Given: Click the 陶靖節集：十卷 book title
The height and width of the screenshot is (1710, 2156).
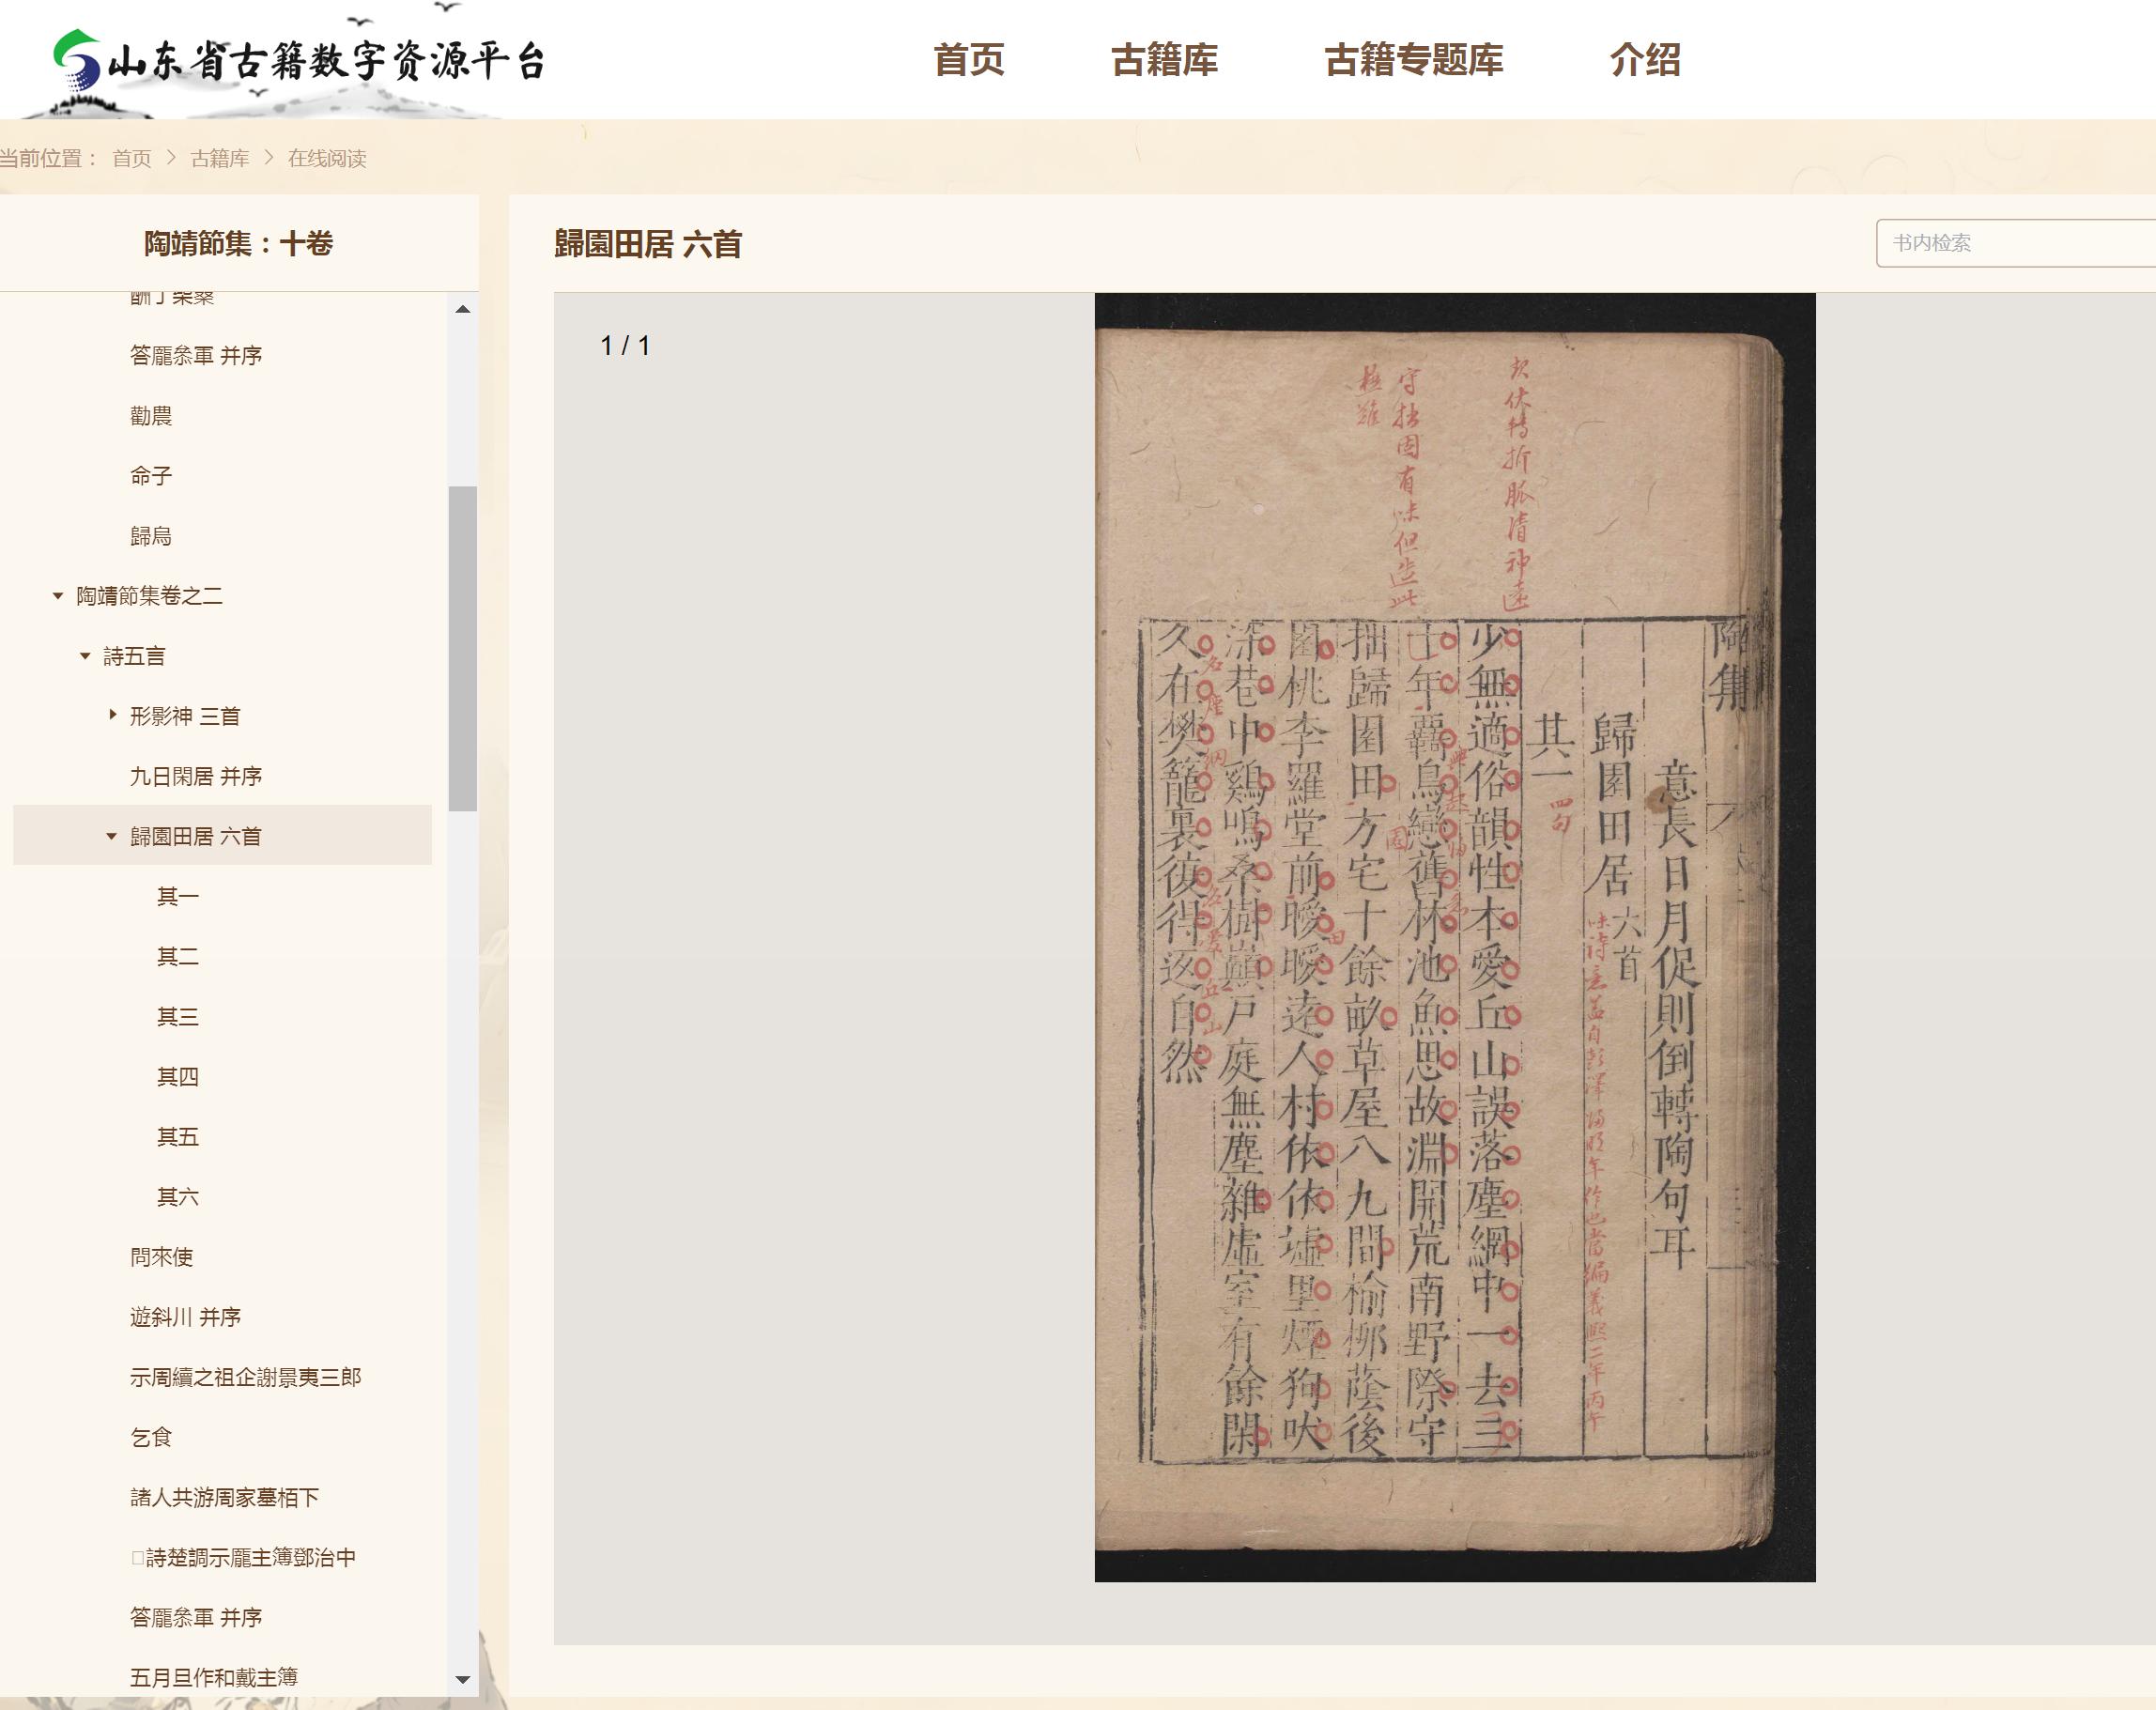Looking at the screenshot, I should tap(238, 243).
